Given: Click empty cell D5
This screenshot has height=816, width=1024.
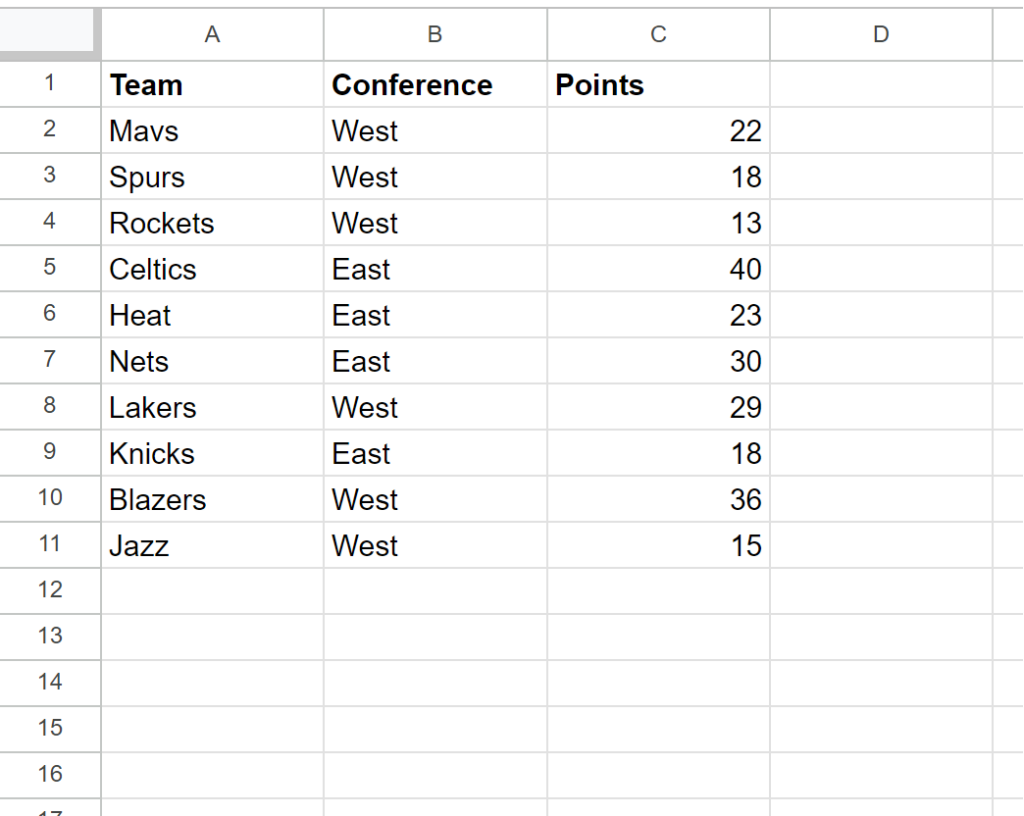Looking at the screenshot, I should [x=881, y=269].
